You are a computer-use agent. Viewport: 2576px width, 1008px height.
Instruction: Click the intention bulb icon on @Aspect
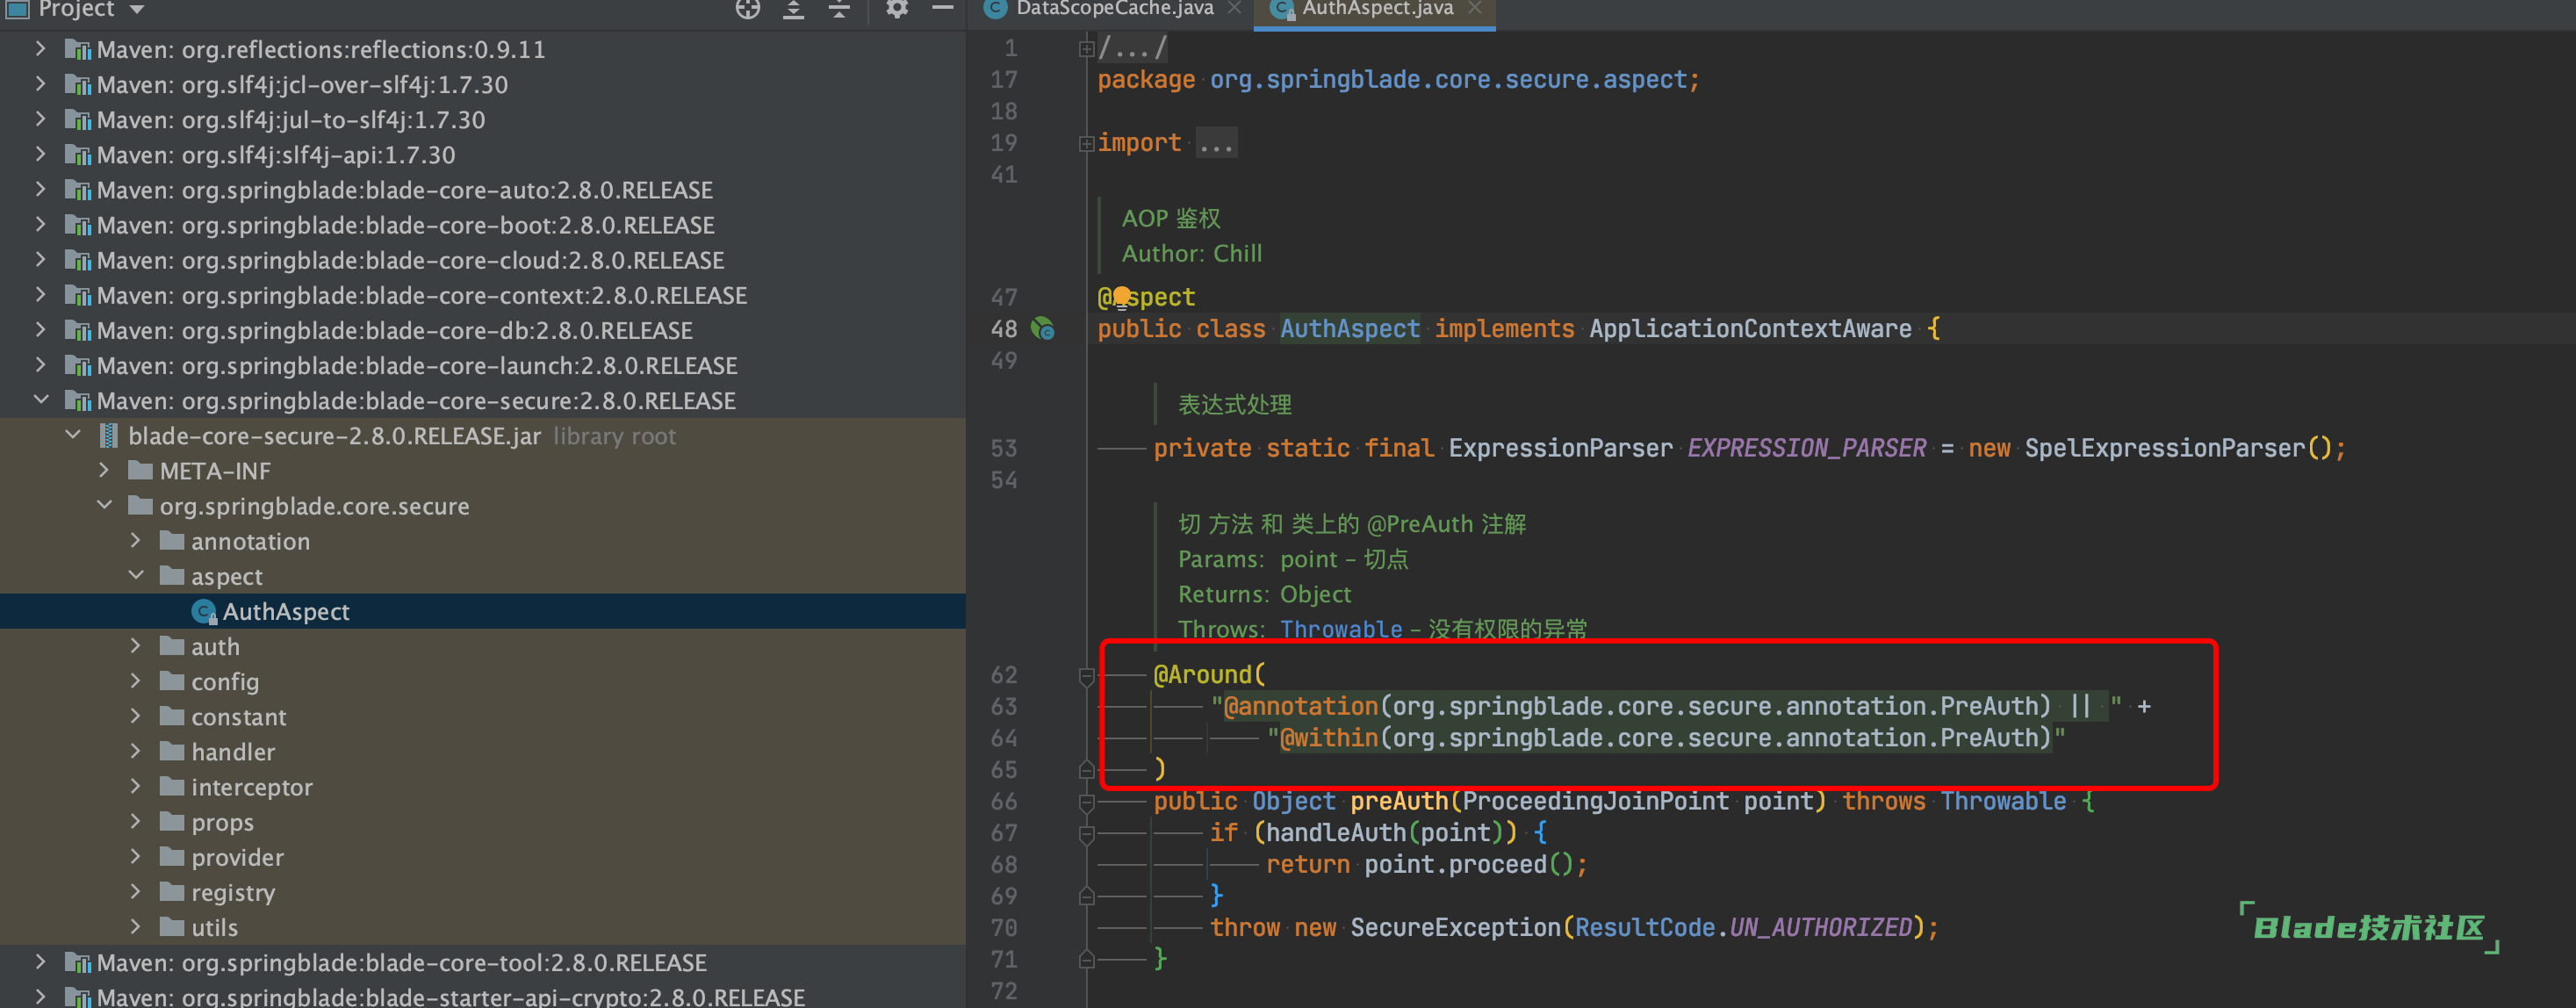[x=1122, y=295]
